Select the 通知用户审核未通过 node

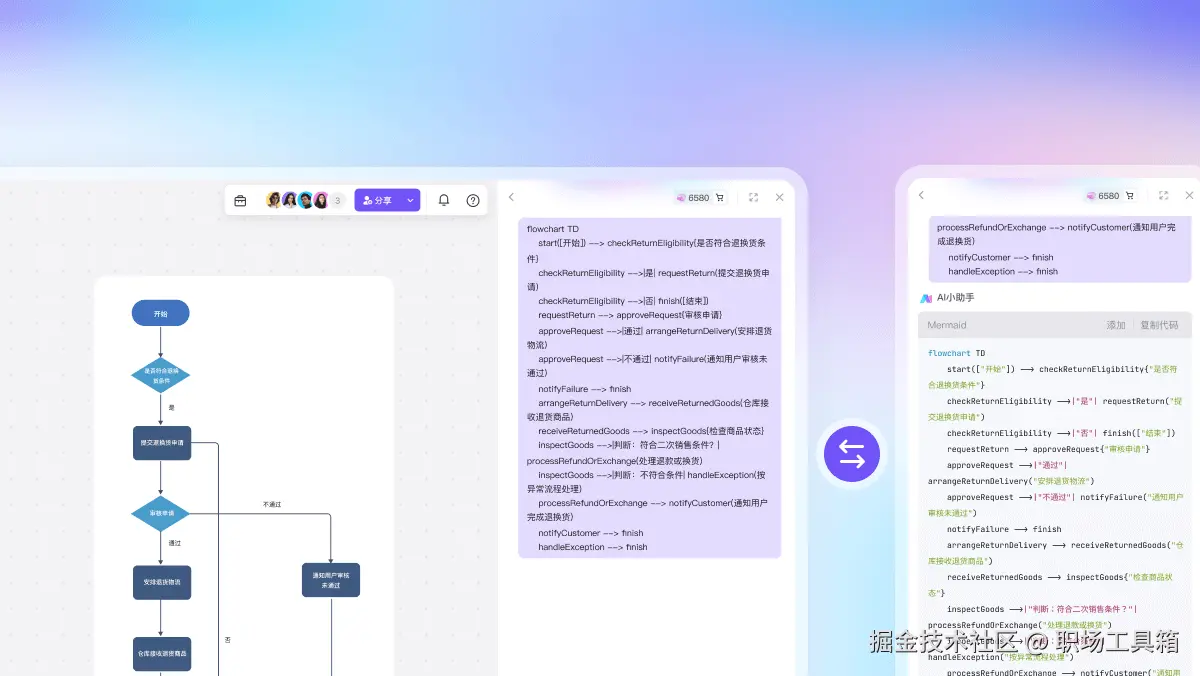(x=331, y=580)
